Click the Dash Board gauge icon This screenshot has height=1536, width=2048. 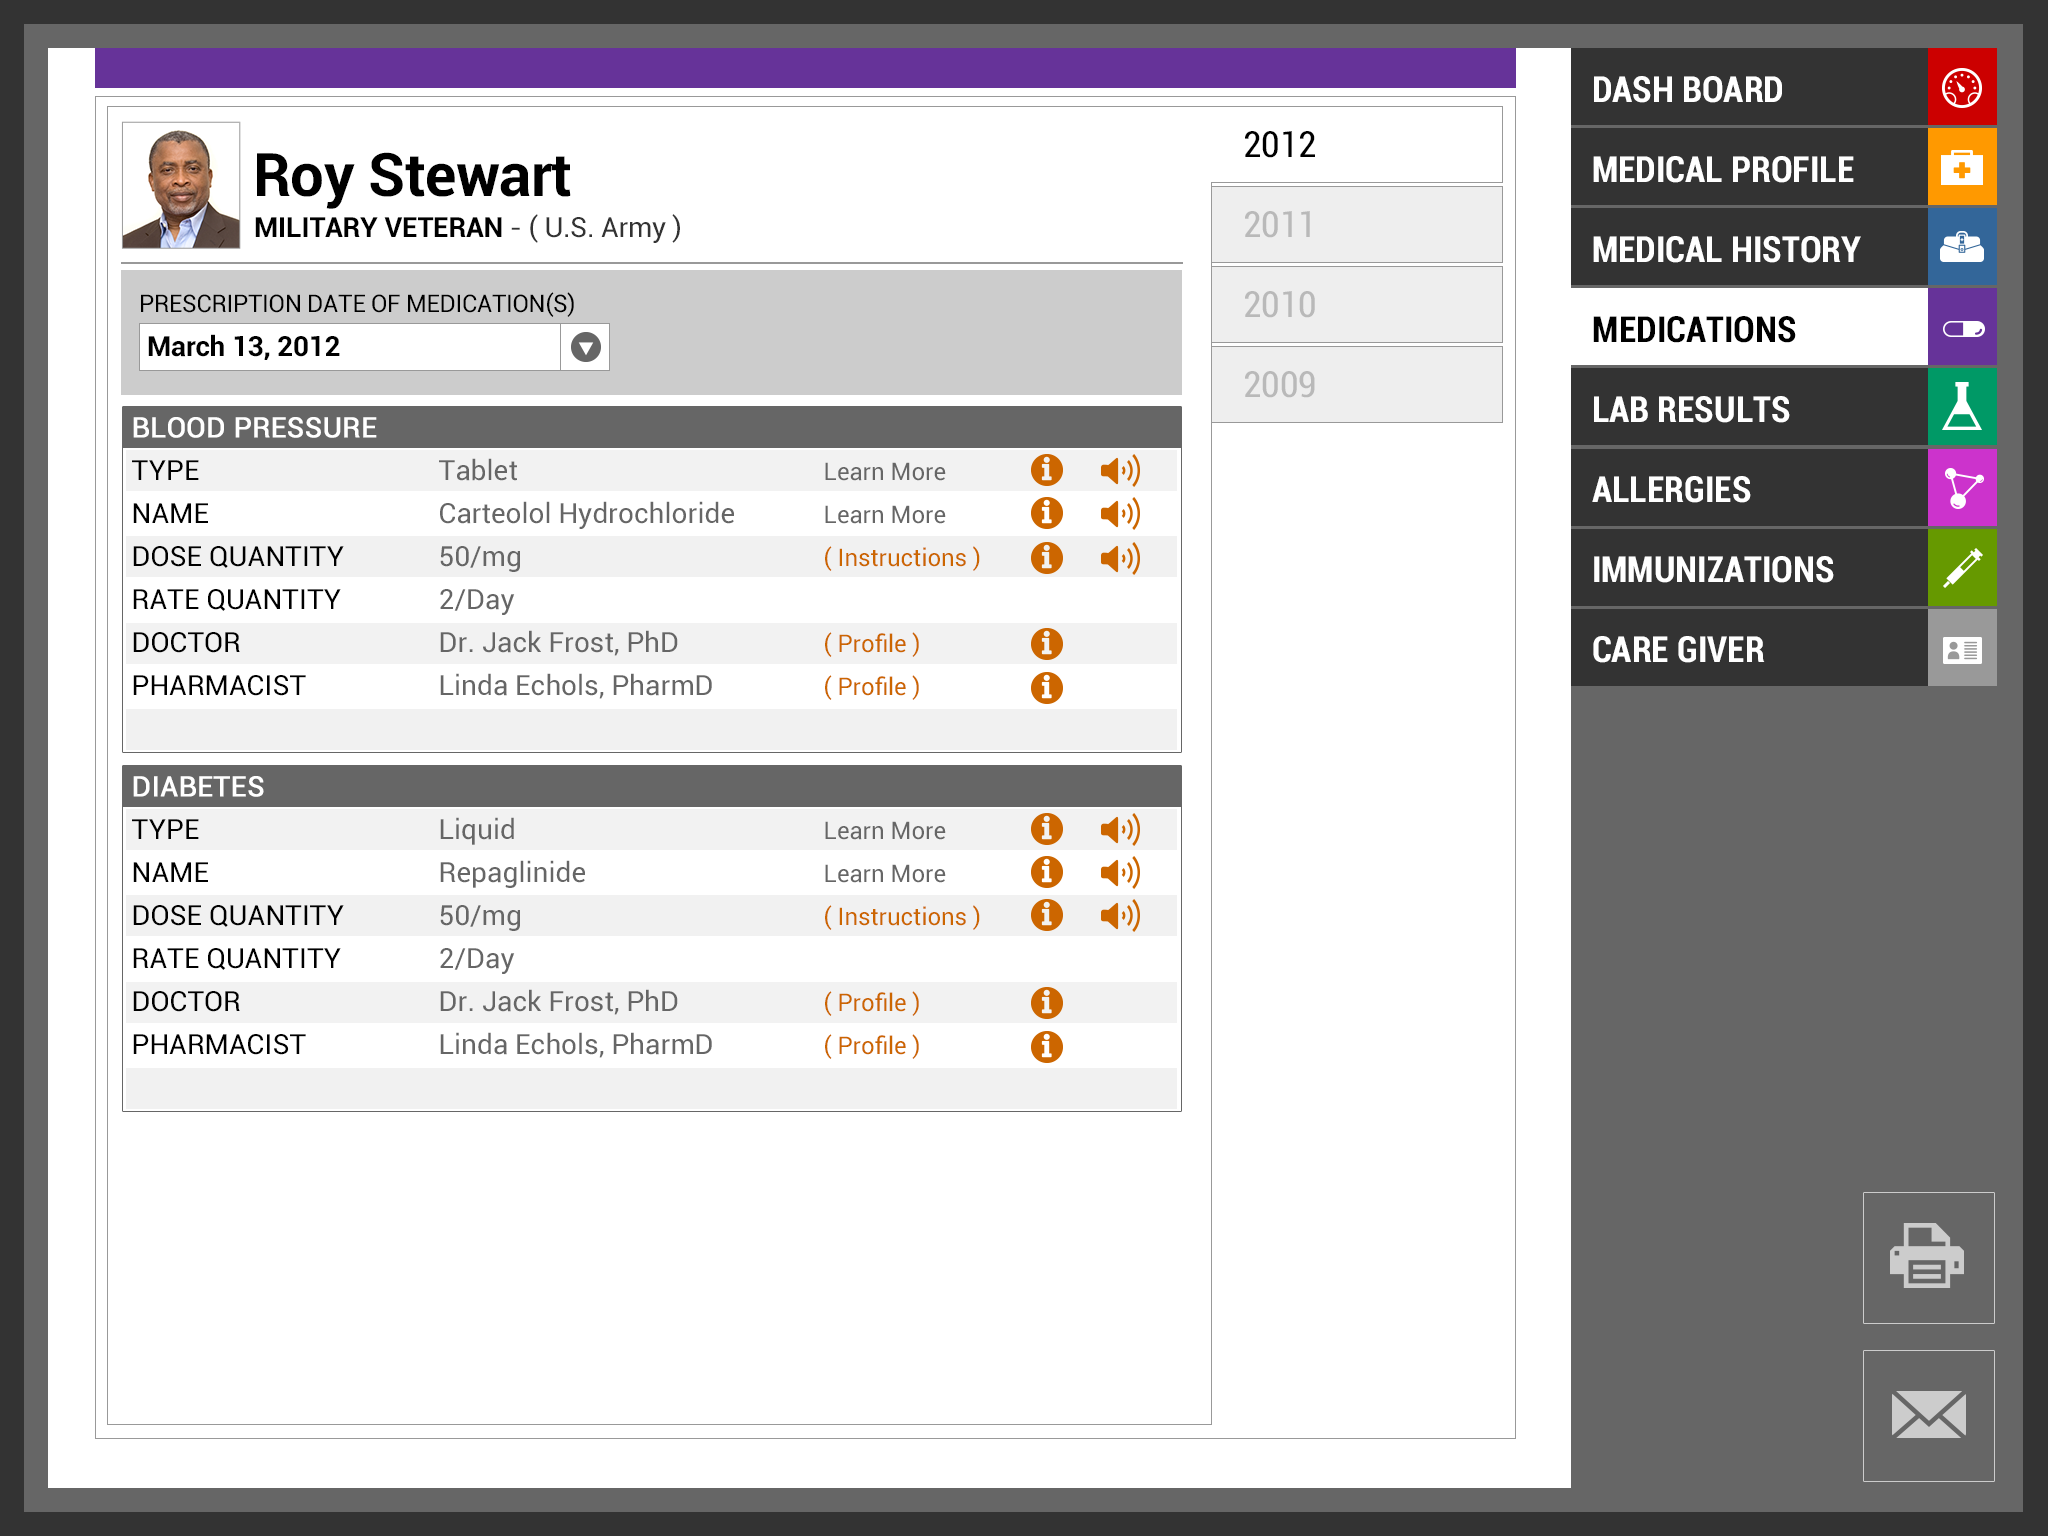(x=1961, y=88)
